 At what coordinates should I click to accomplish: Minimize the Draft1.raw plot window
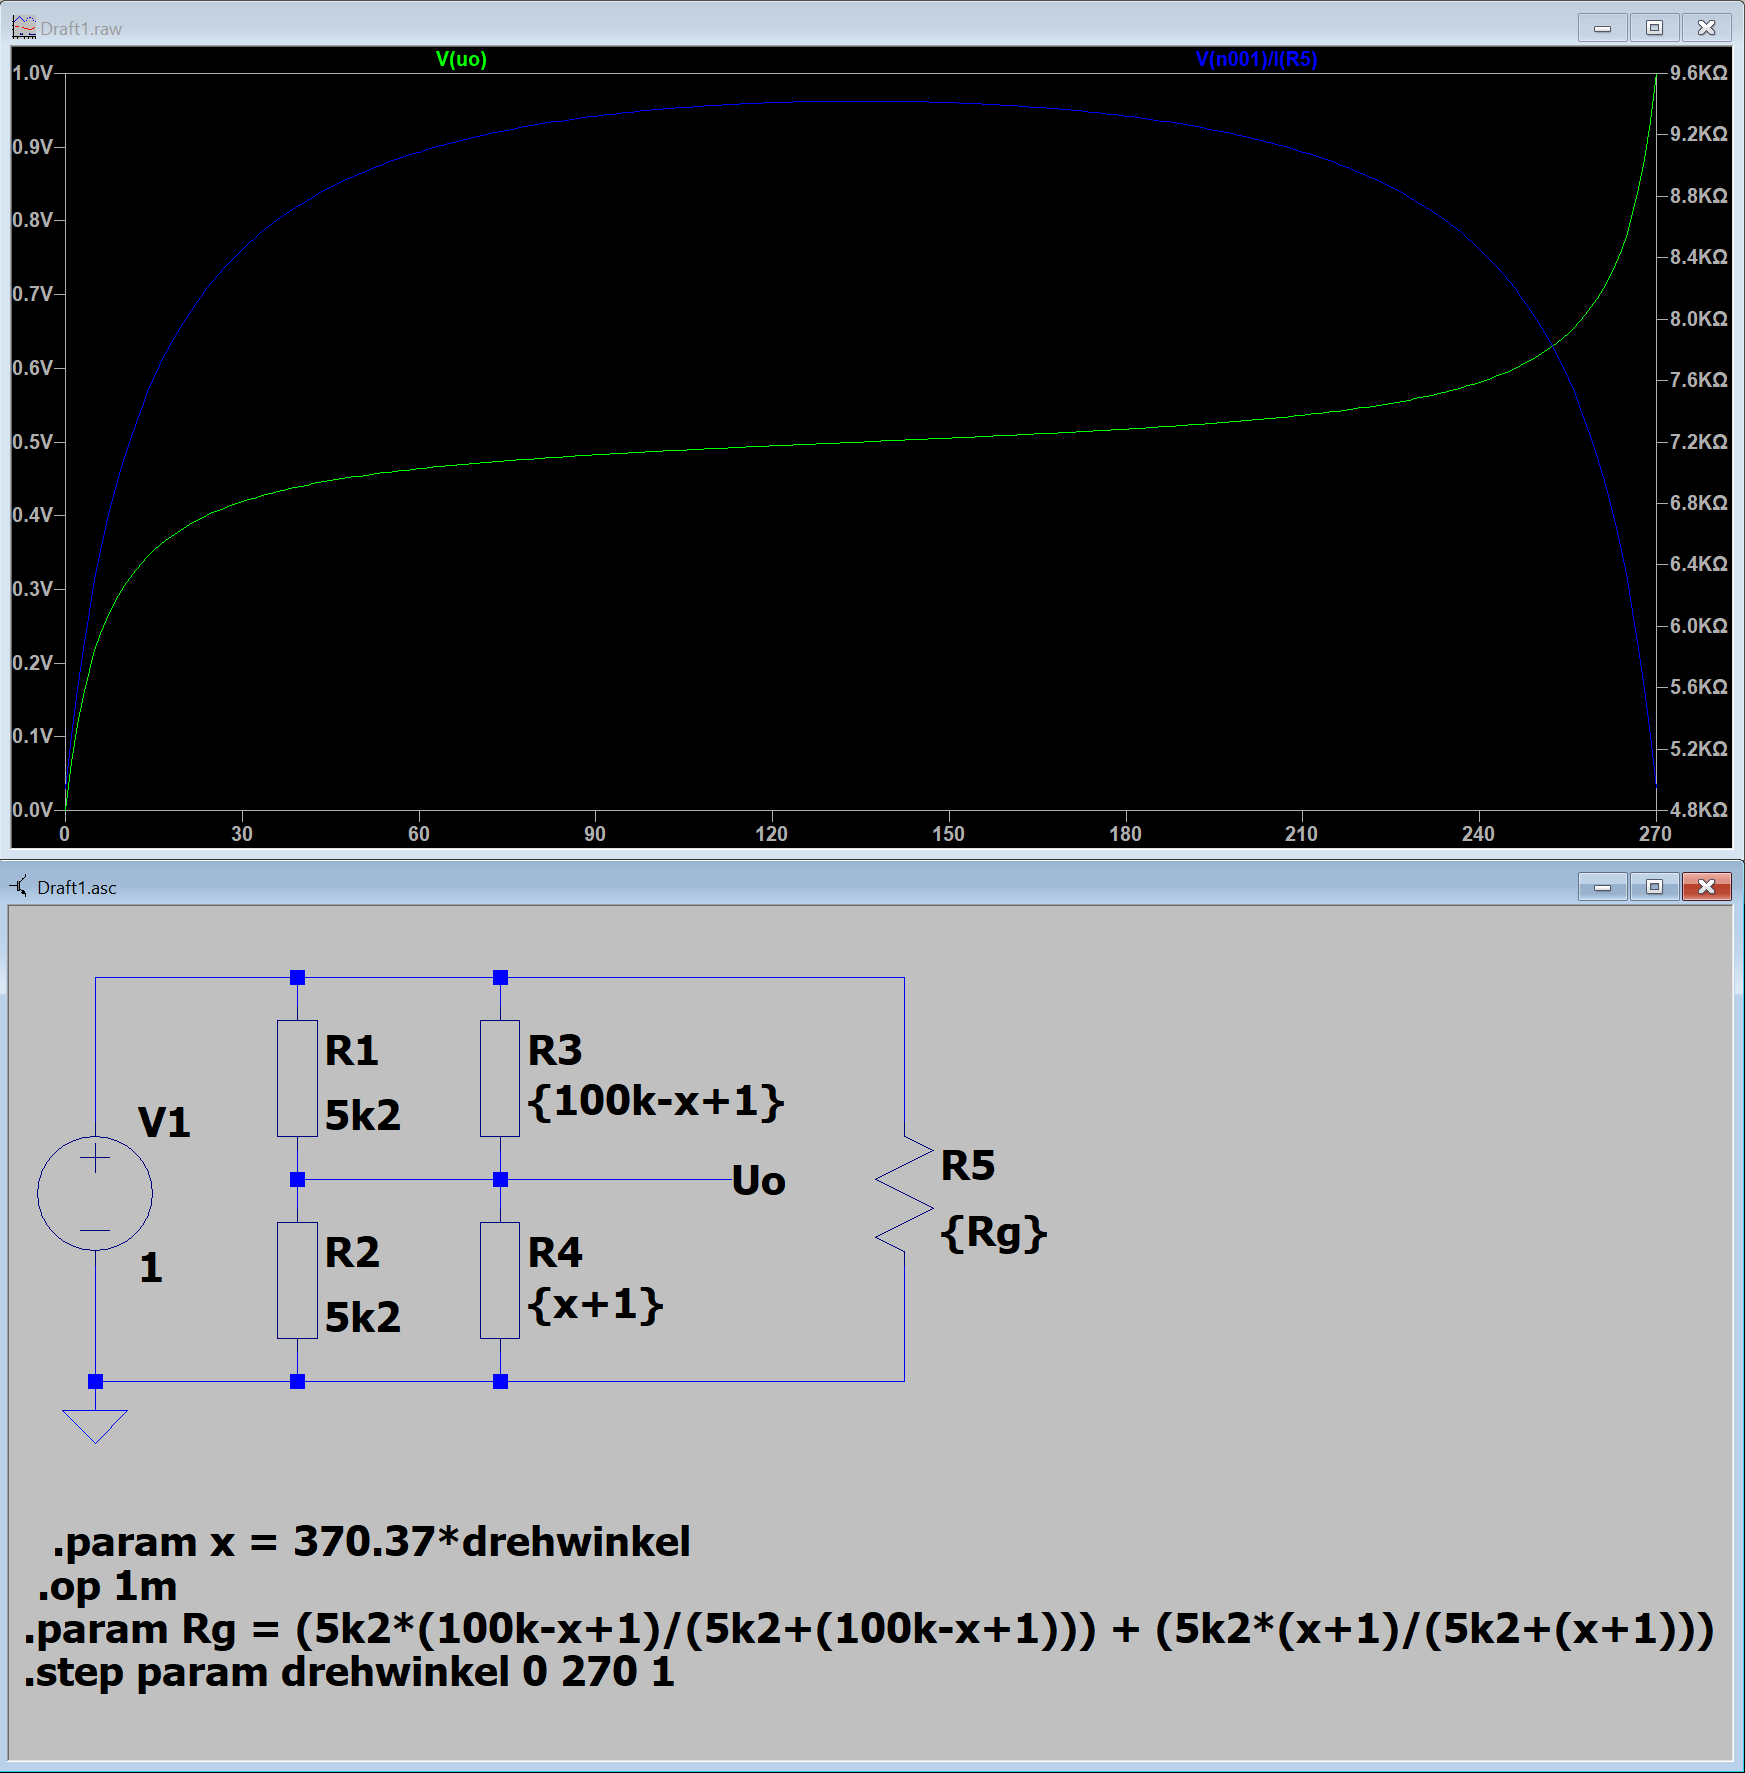click(1602, 28)
